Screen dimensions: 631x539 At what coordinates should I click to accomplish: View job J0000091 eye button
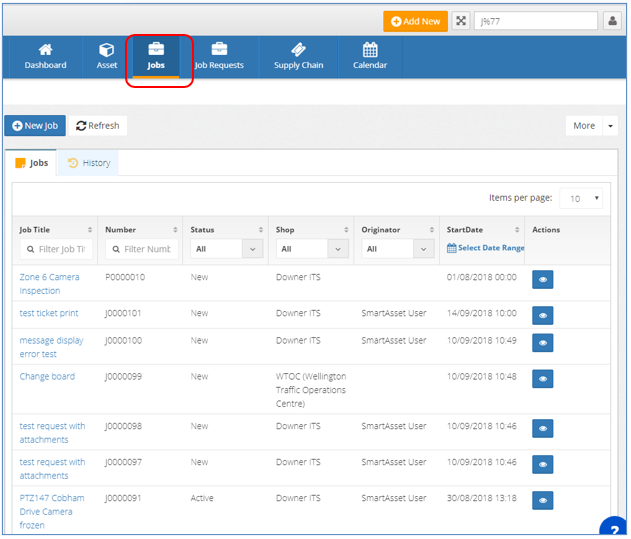[542, 500]
